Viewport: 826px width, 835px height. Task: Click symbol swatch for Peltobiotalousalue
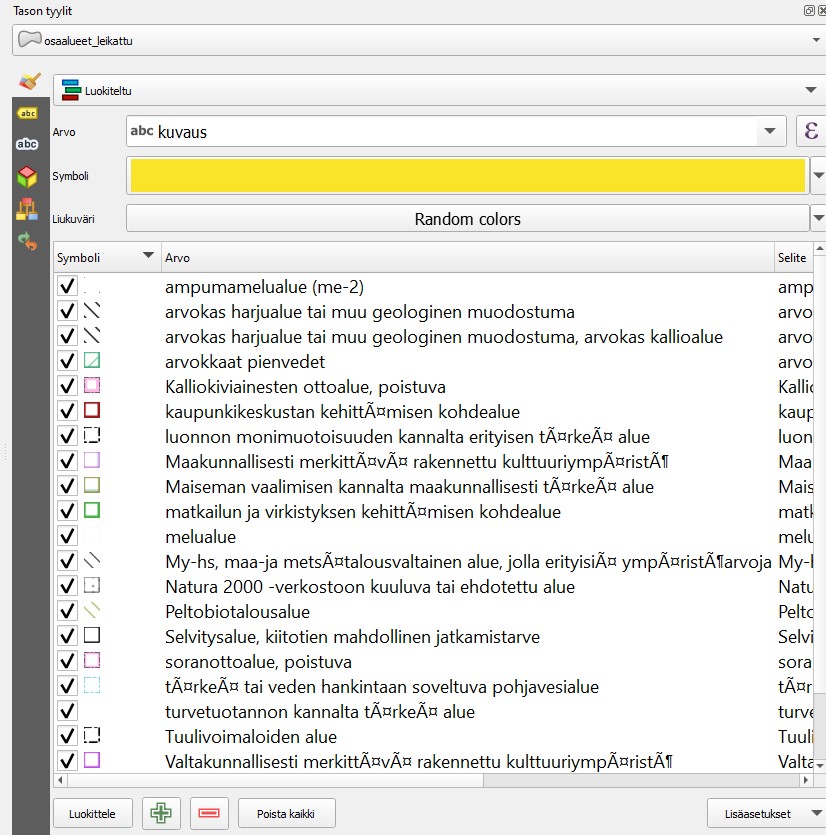[92, 611]
